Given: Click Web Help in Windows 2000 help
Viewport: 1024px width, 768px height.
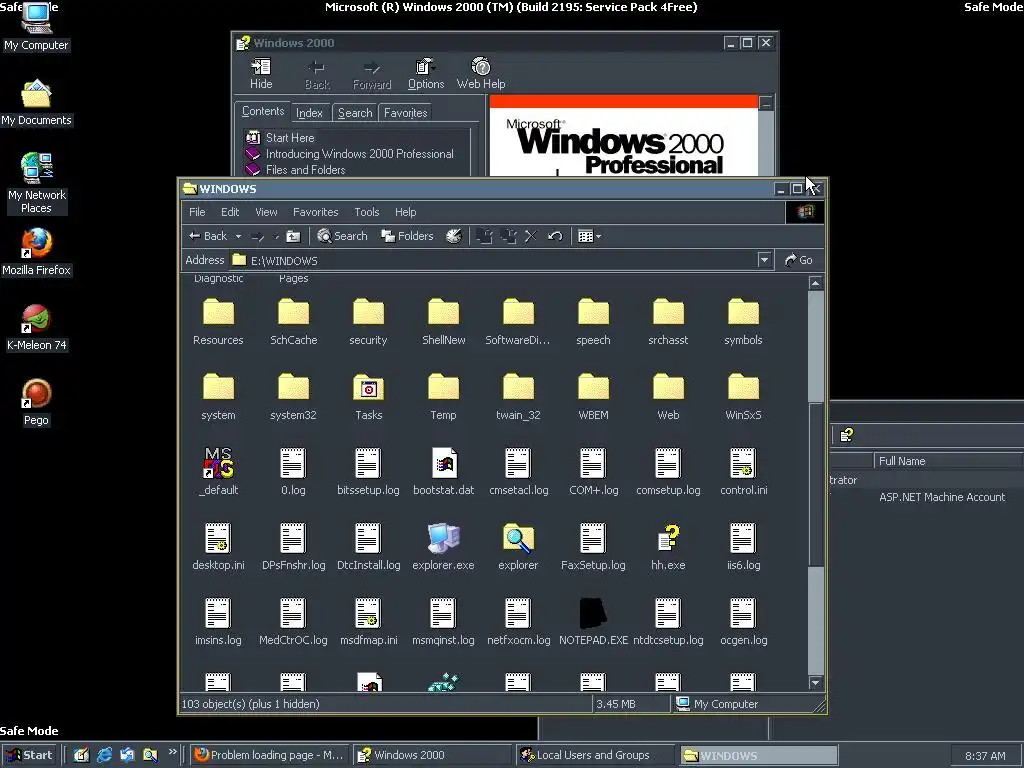Looking at the screenshot, I should click(481, 74).
